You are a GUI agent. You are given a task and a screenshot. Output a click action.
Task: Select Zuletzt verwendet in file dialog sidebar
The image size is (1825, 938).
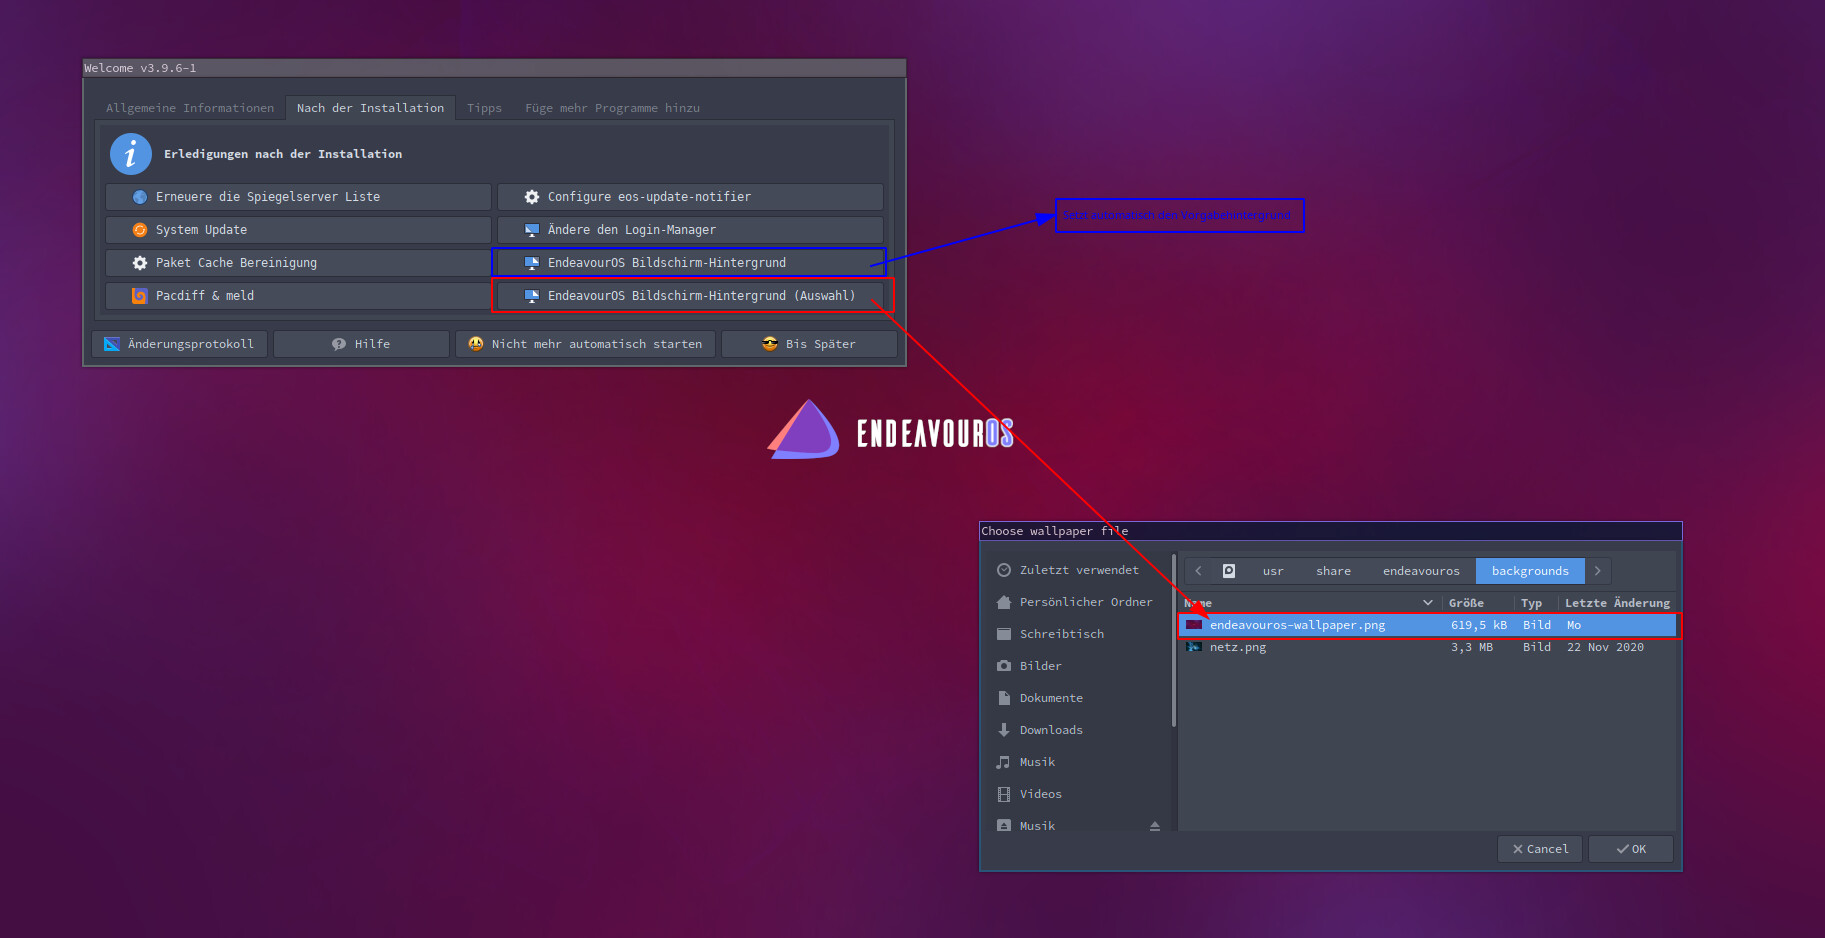1077,570
